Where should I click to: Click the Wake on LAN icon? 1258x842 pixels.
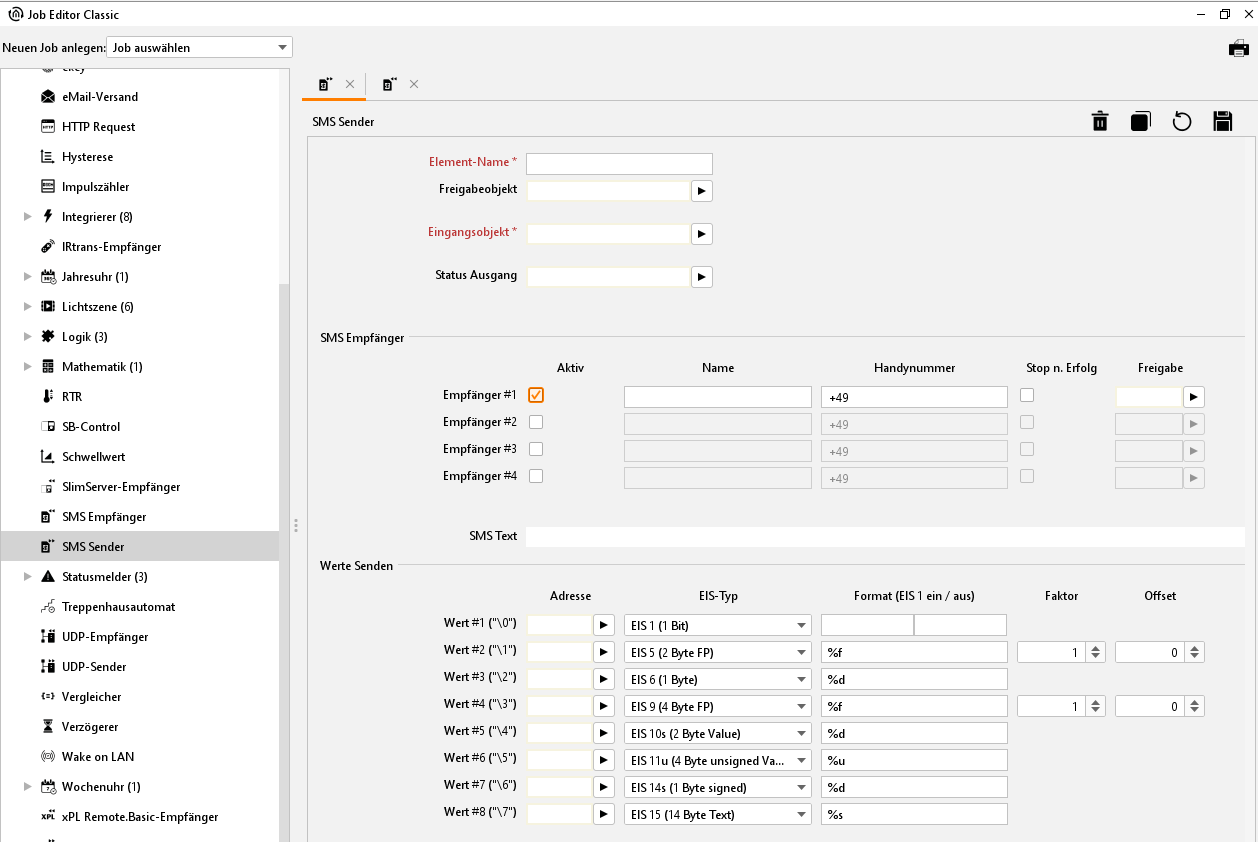[47, 757]
